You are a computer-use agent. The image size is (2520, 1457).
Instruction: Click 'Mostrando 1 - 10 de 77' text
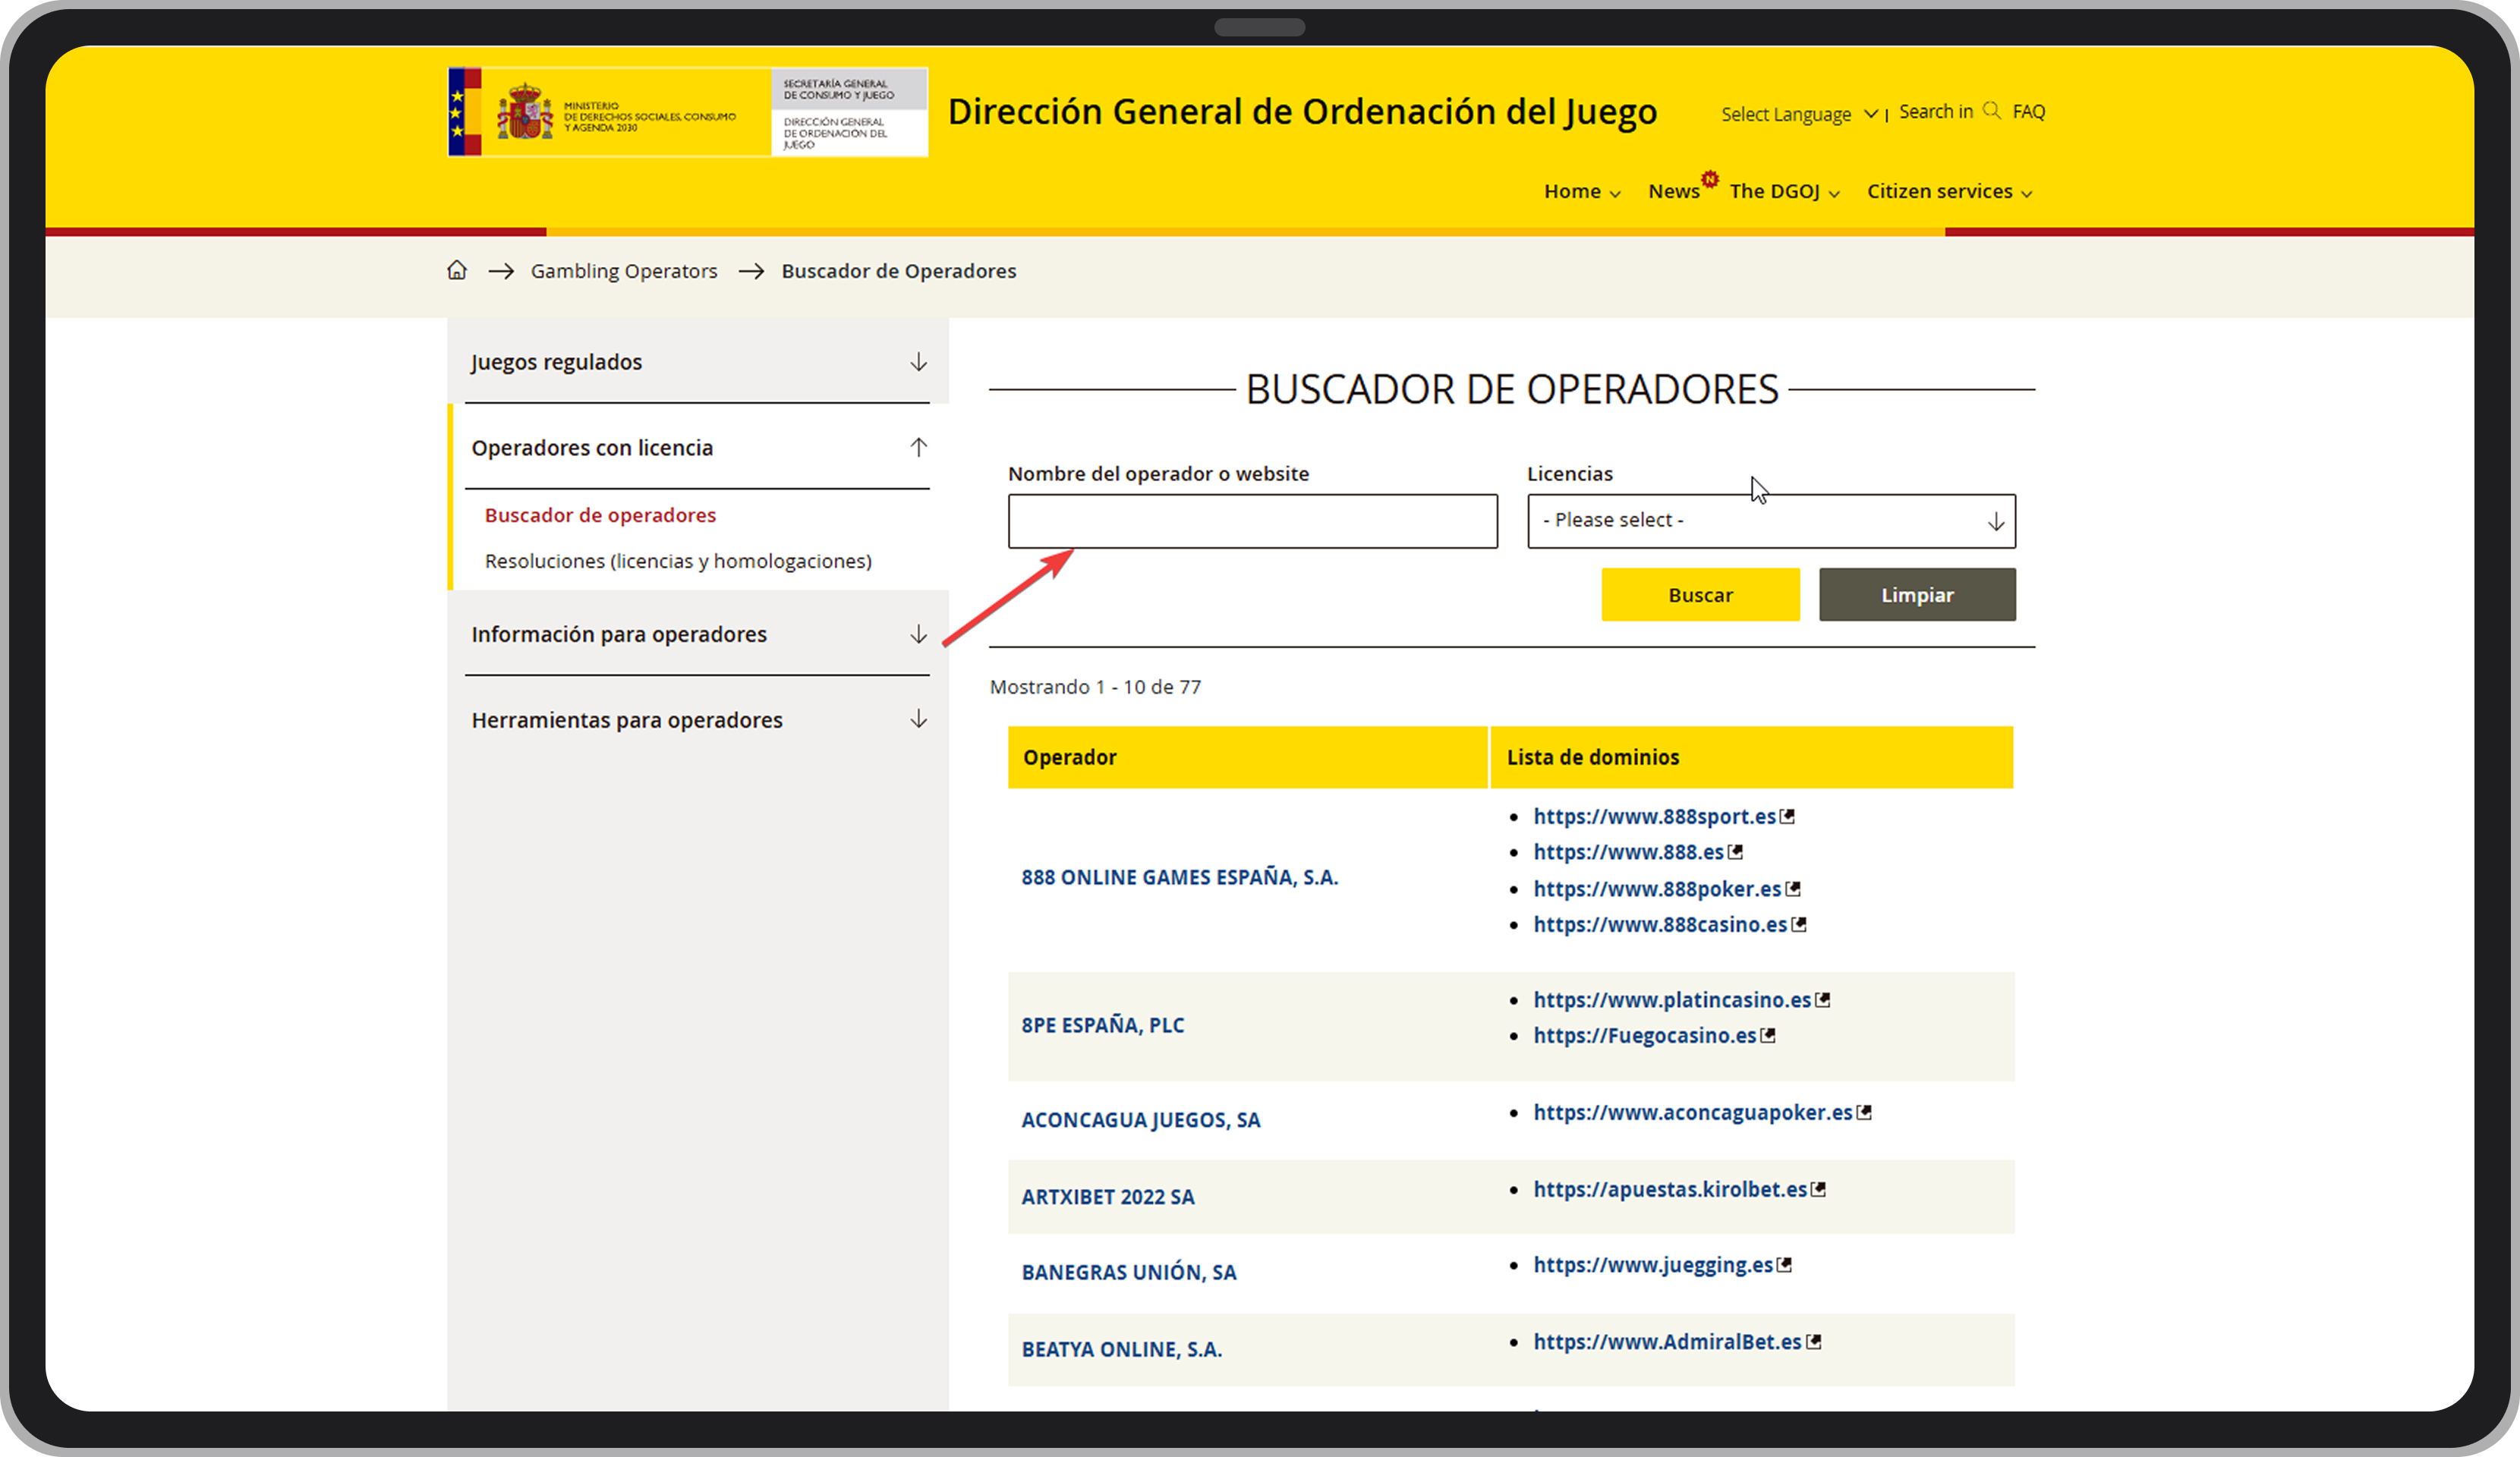1095,687
